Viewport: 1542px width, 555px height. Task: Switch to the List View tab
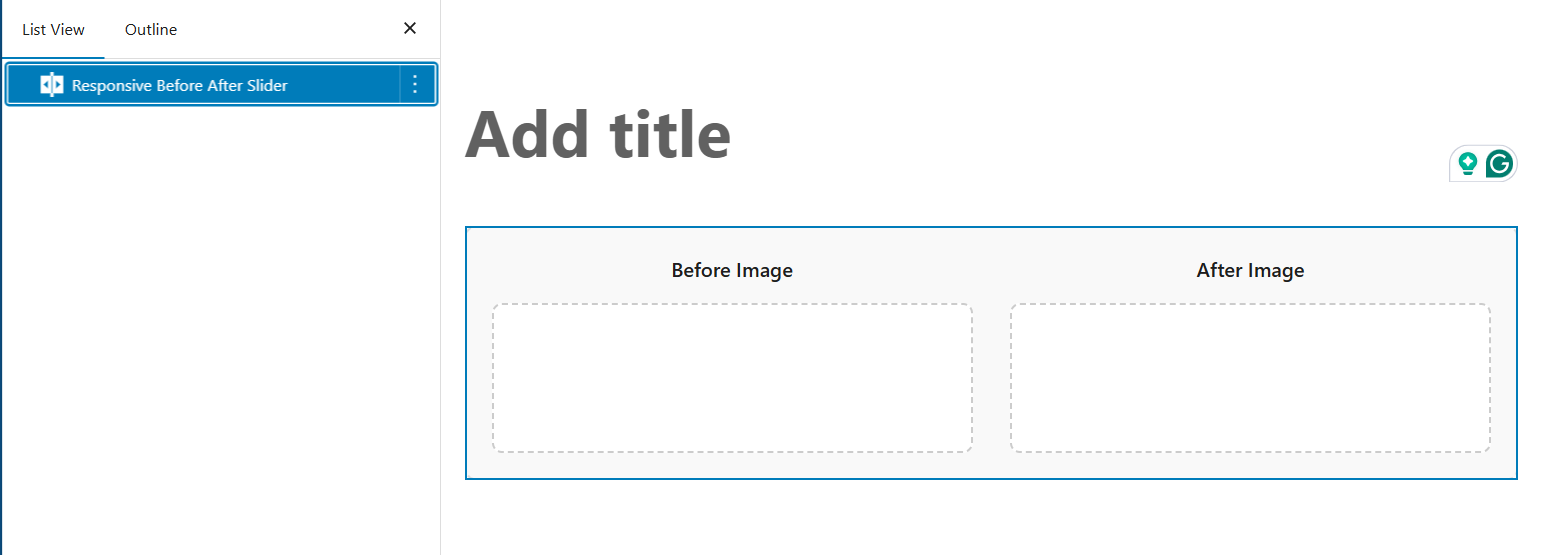tap(54, 30)
